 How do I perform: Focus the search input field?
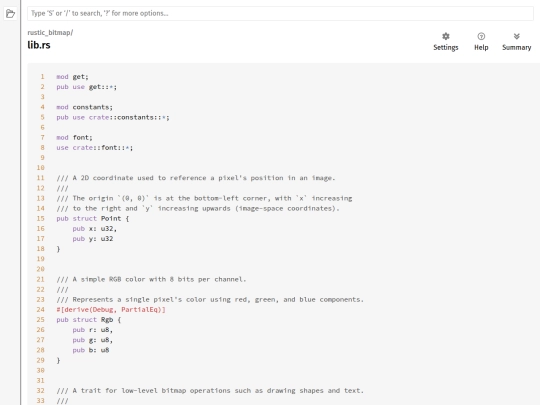280,13
